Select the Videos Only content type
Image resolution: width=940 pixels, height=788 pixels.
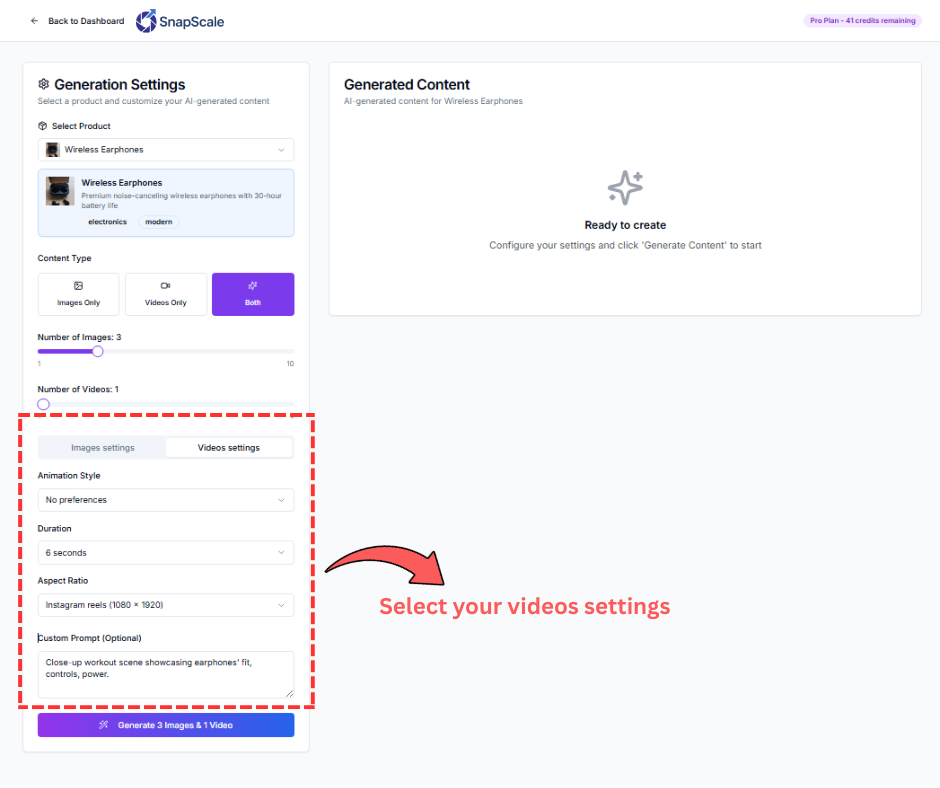coord(165,294)
